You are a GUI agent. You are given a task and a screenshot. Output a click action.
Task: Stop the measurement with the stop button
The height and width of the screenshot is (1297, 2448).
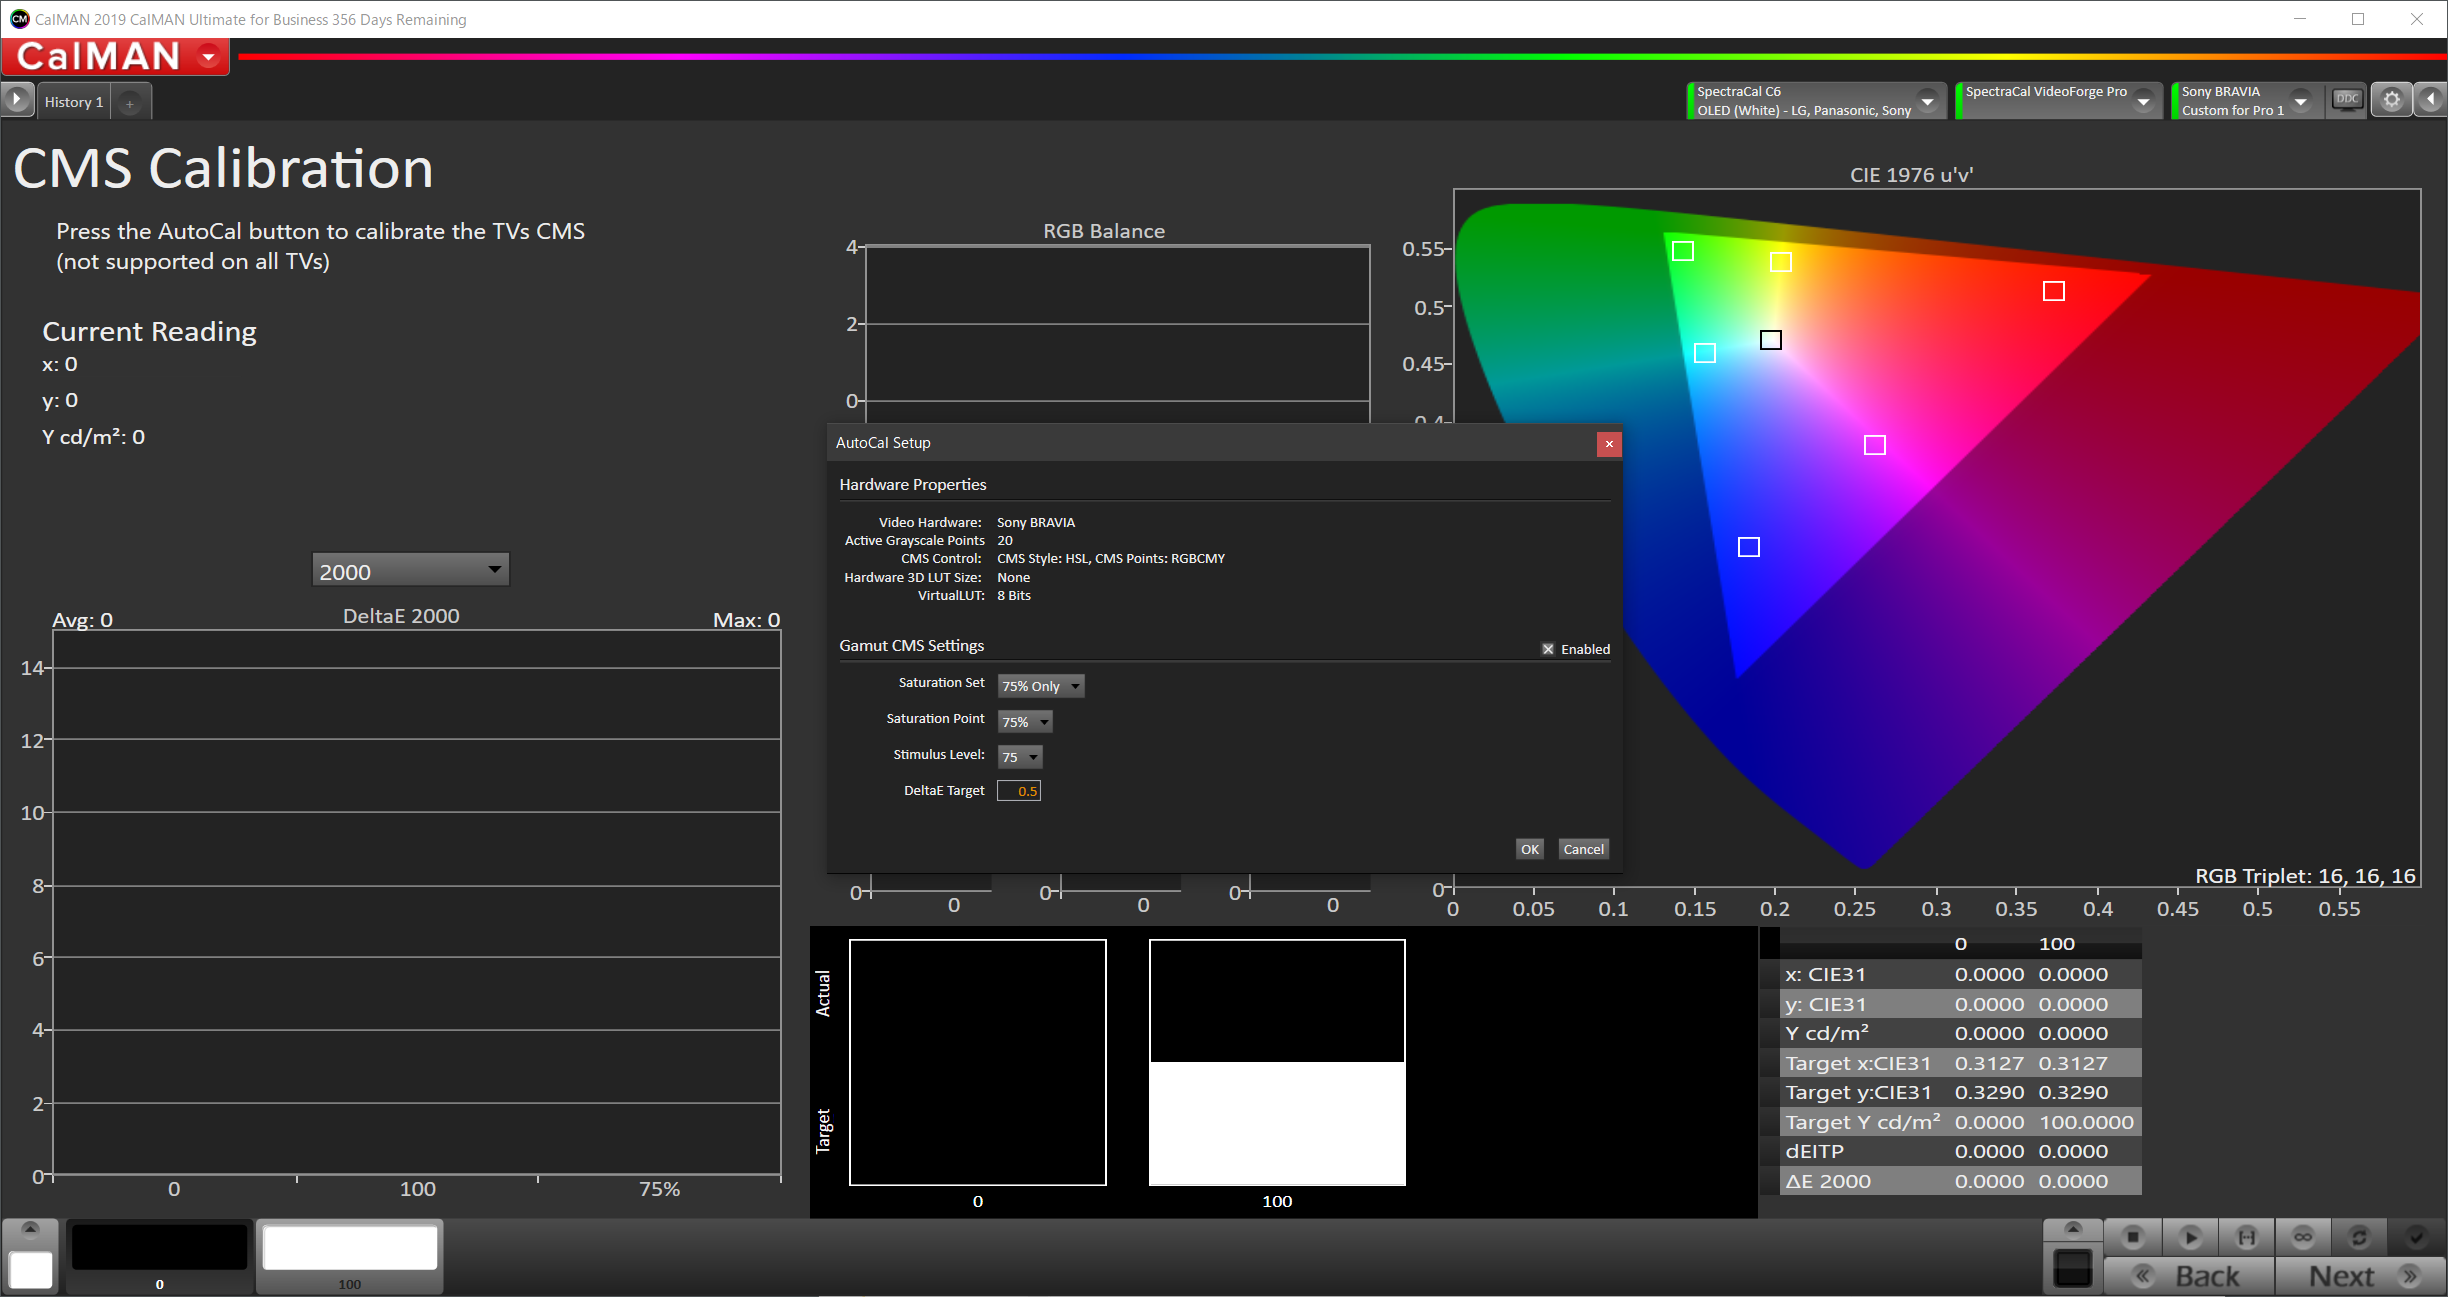tap(2133, 1237)
